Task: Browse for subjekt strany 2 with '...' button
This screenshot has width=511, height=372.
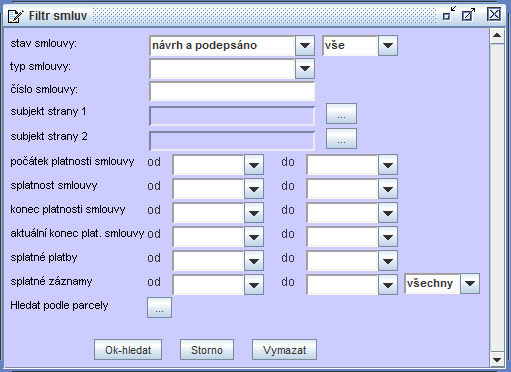Action: 341,139
